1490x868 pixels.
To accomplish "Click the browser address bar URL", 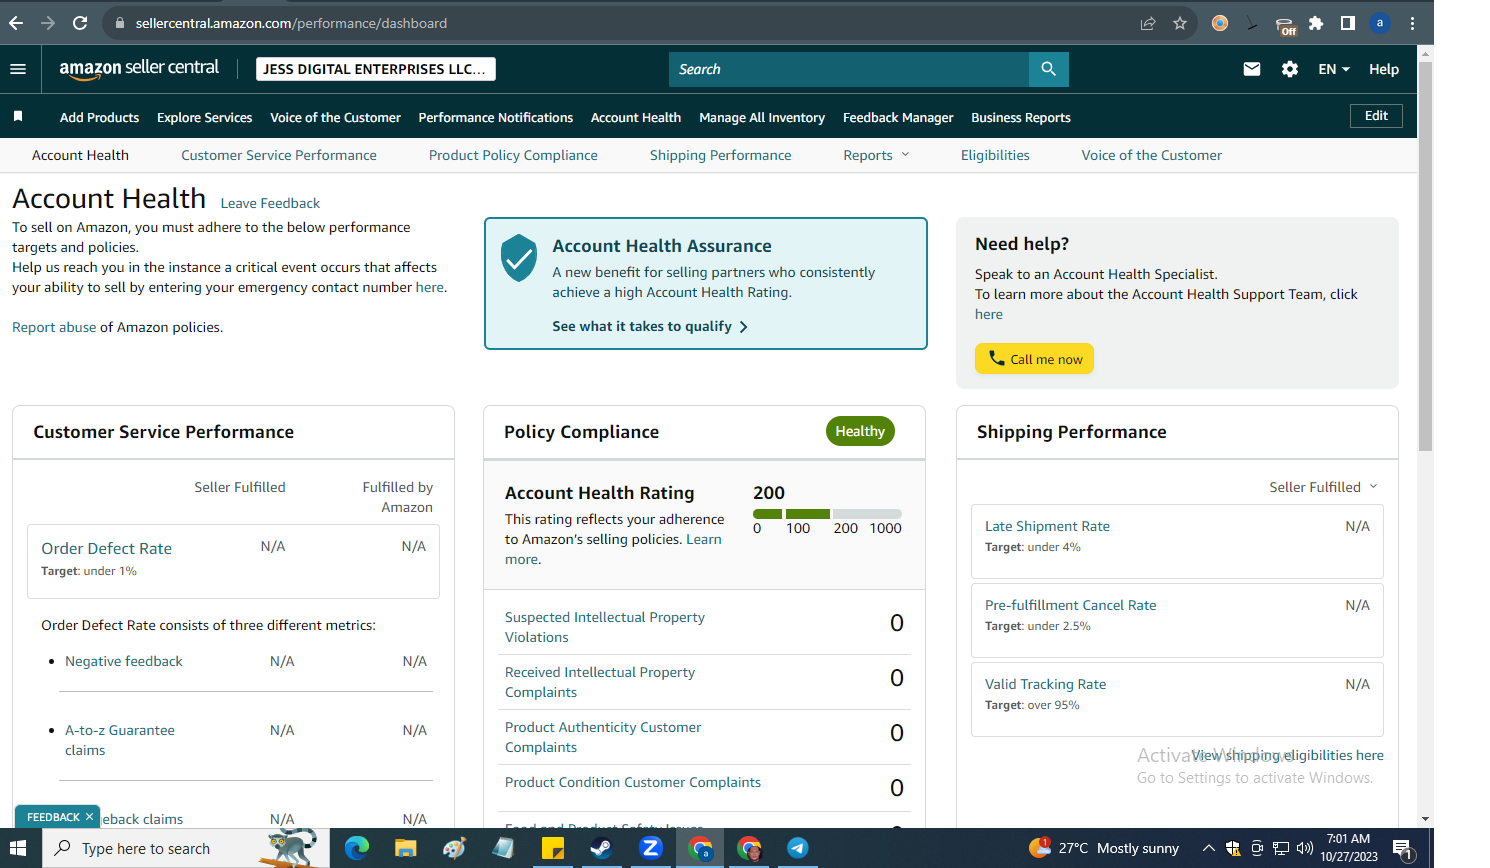I will [291, 23].
